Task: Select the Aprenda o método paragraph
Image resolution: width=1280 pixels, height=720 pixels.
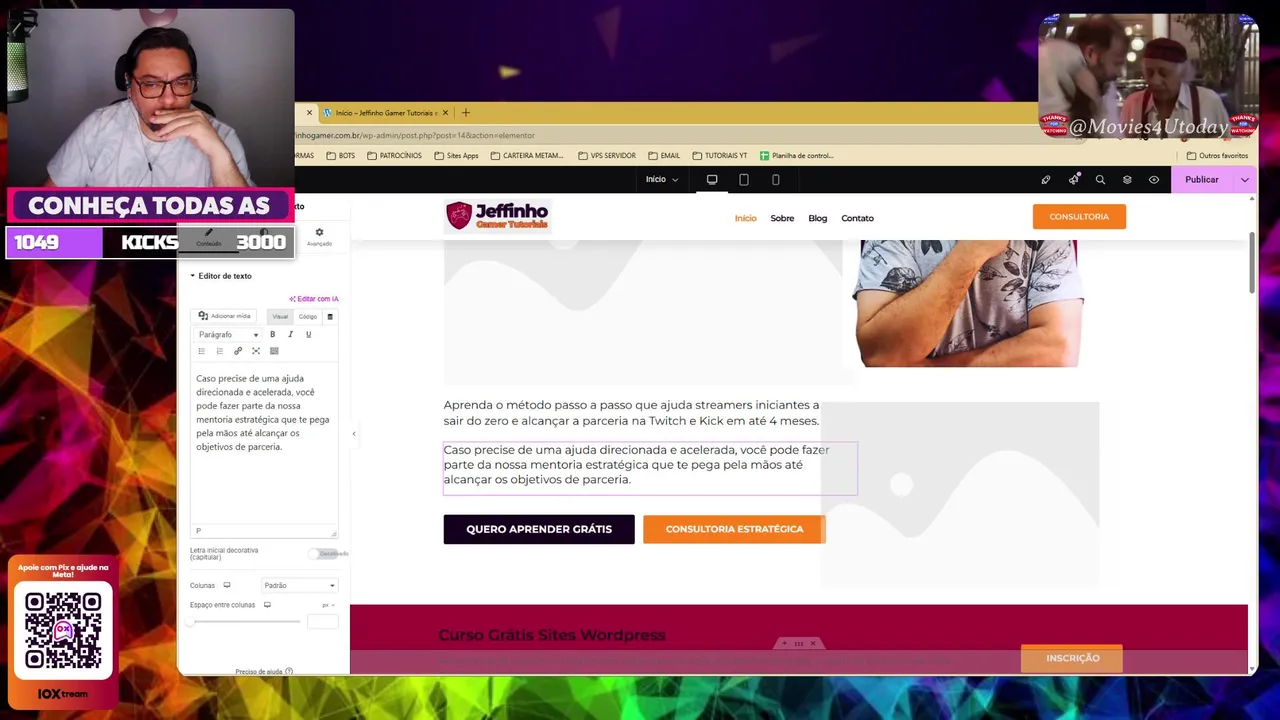Action: coord(632,413)
